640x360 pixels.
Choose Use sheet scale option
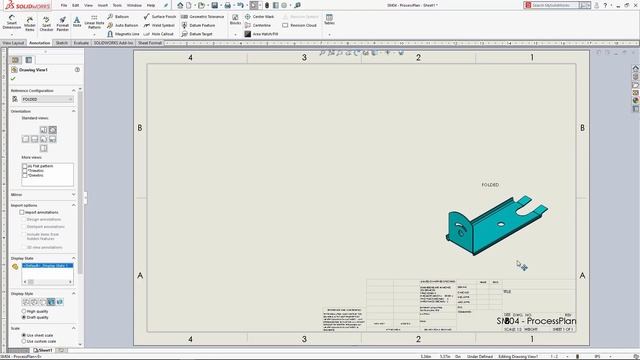point(24,335)
